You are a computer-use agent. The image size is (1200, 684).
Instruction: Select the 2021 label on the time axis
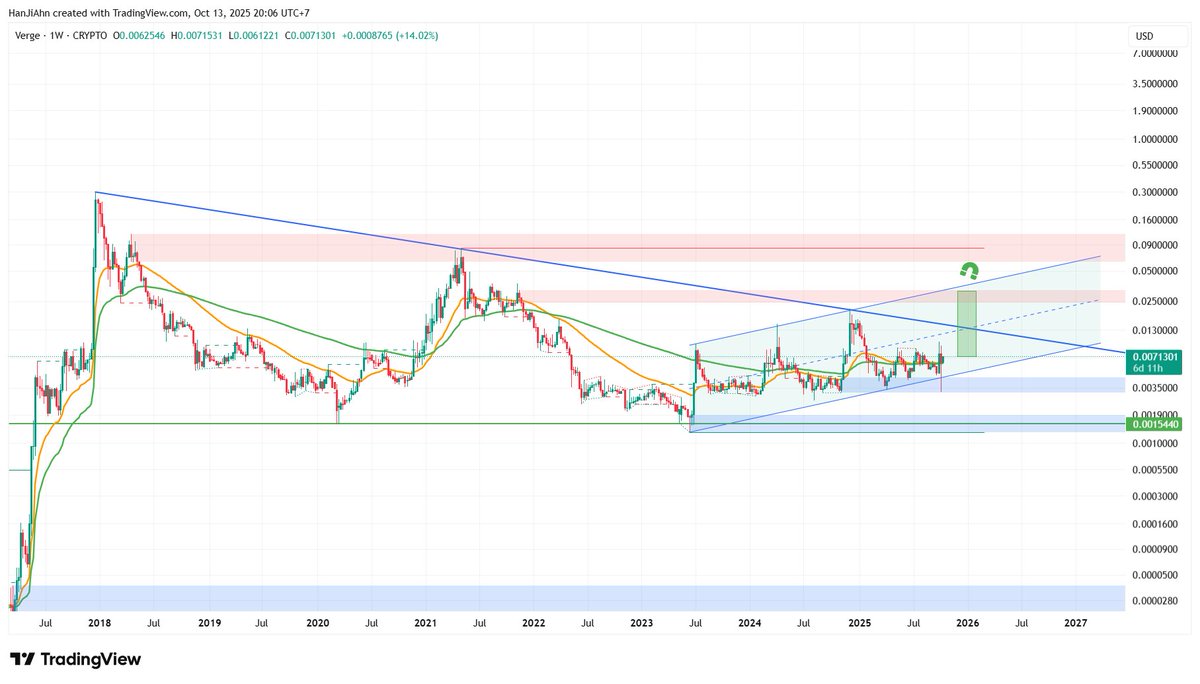click(x=426, y=622)
